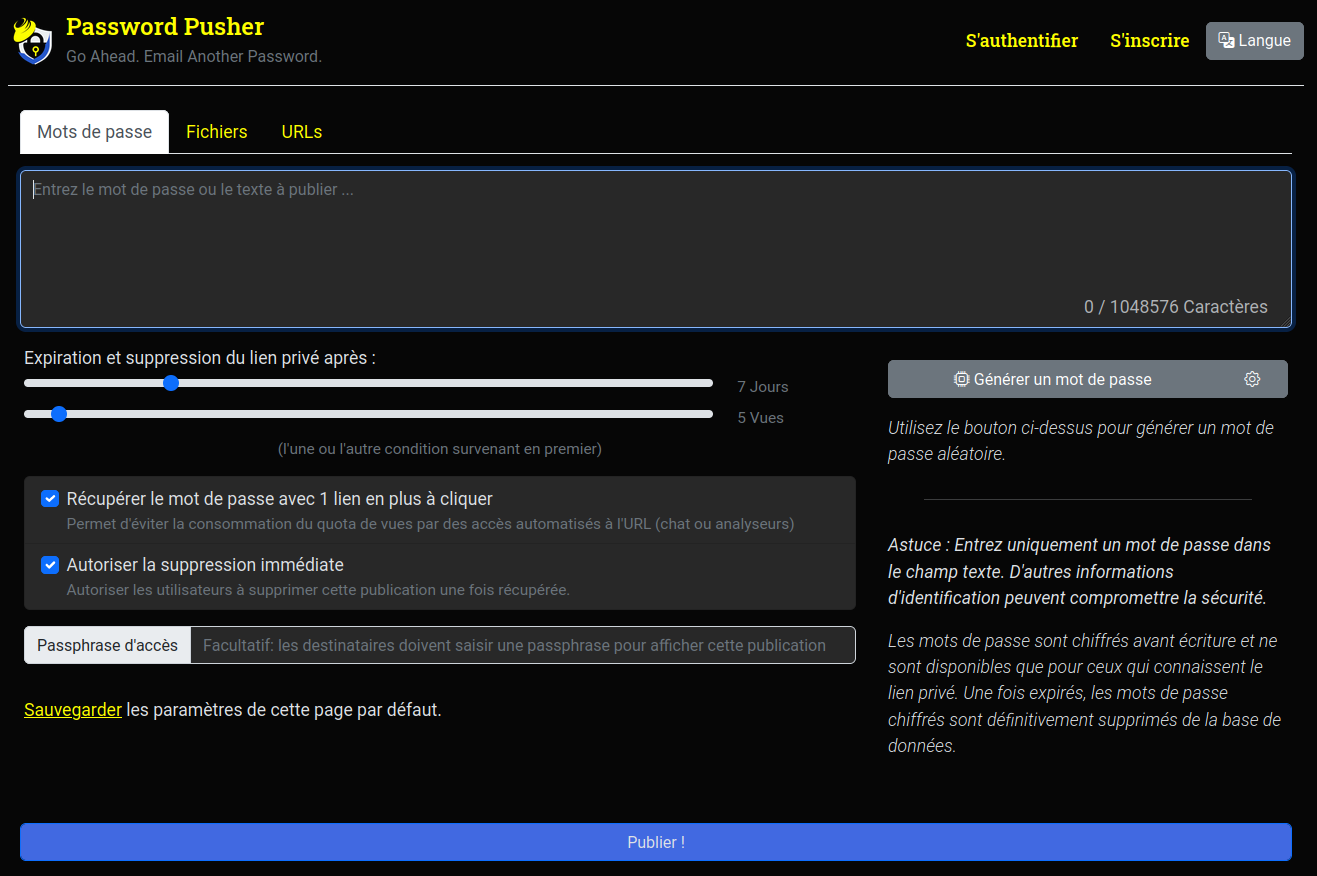Select the Mots de passe tab
The image size is (1317, 876).
(x=93, y=131)
